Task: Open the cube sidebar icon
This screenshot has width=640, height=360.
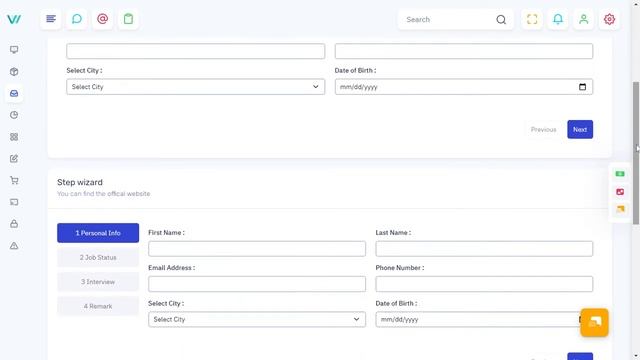Action: click(x=14, y=72)
